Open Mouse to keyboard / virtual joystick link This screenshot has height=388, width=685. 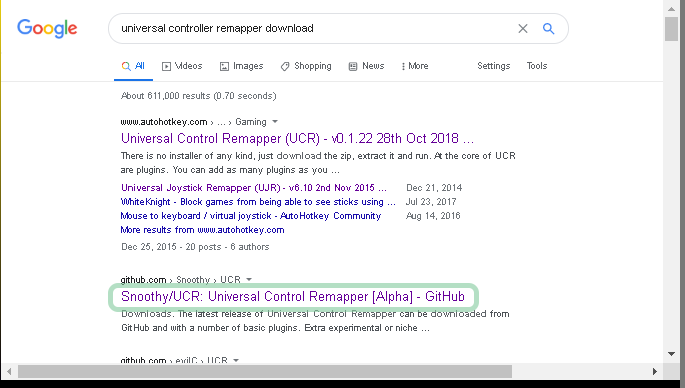pyautogui.click(x=251, y=216)
